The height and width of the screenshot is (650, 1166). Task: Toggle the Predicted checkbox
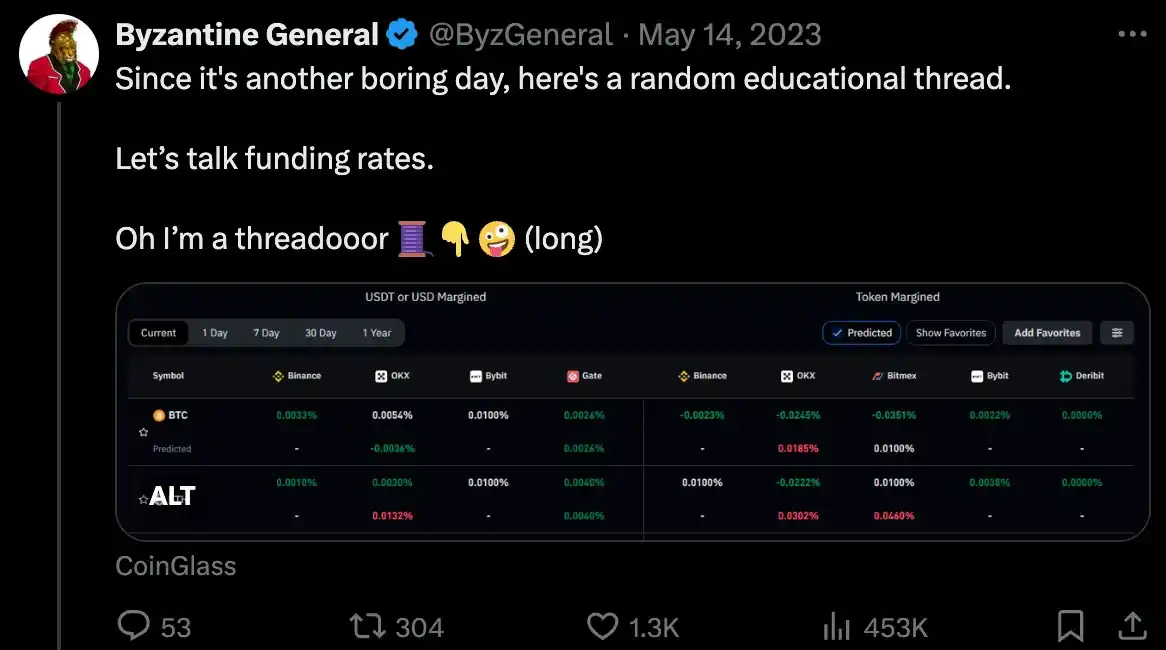(862, 333)
